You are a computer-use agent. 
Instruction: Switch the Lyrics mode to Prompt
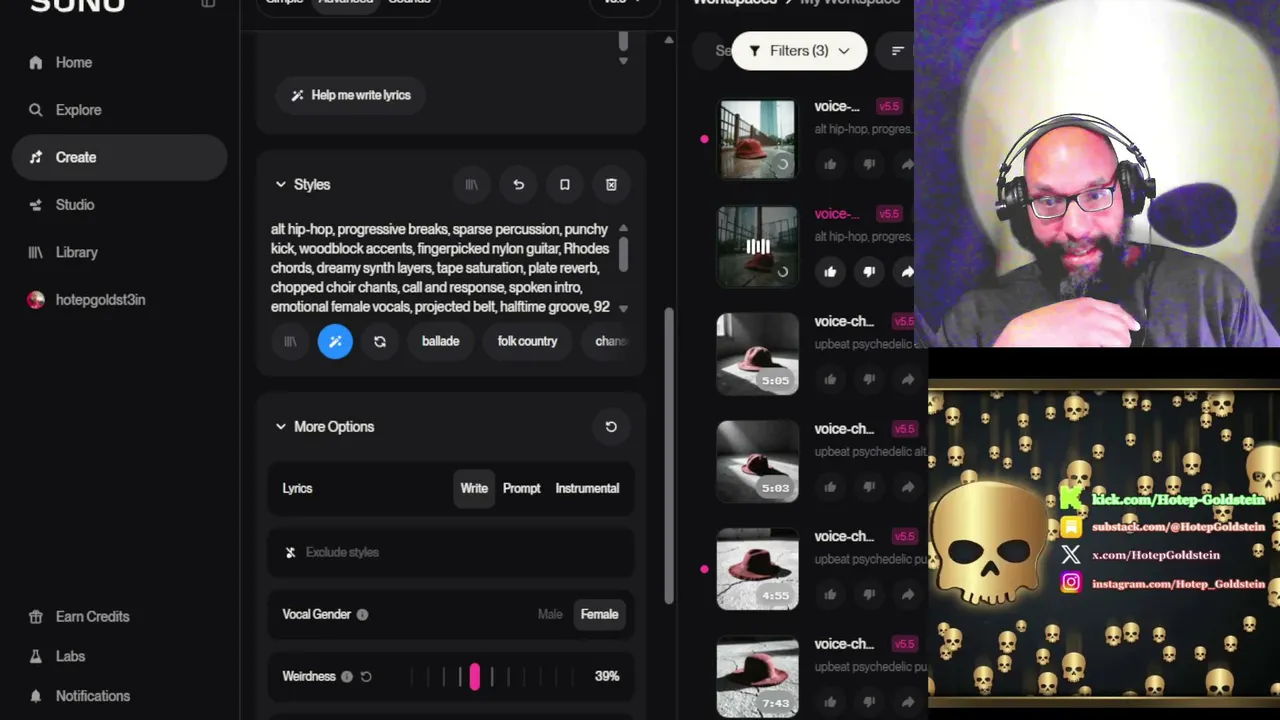521,488
